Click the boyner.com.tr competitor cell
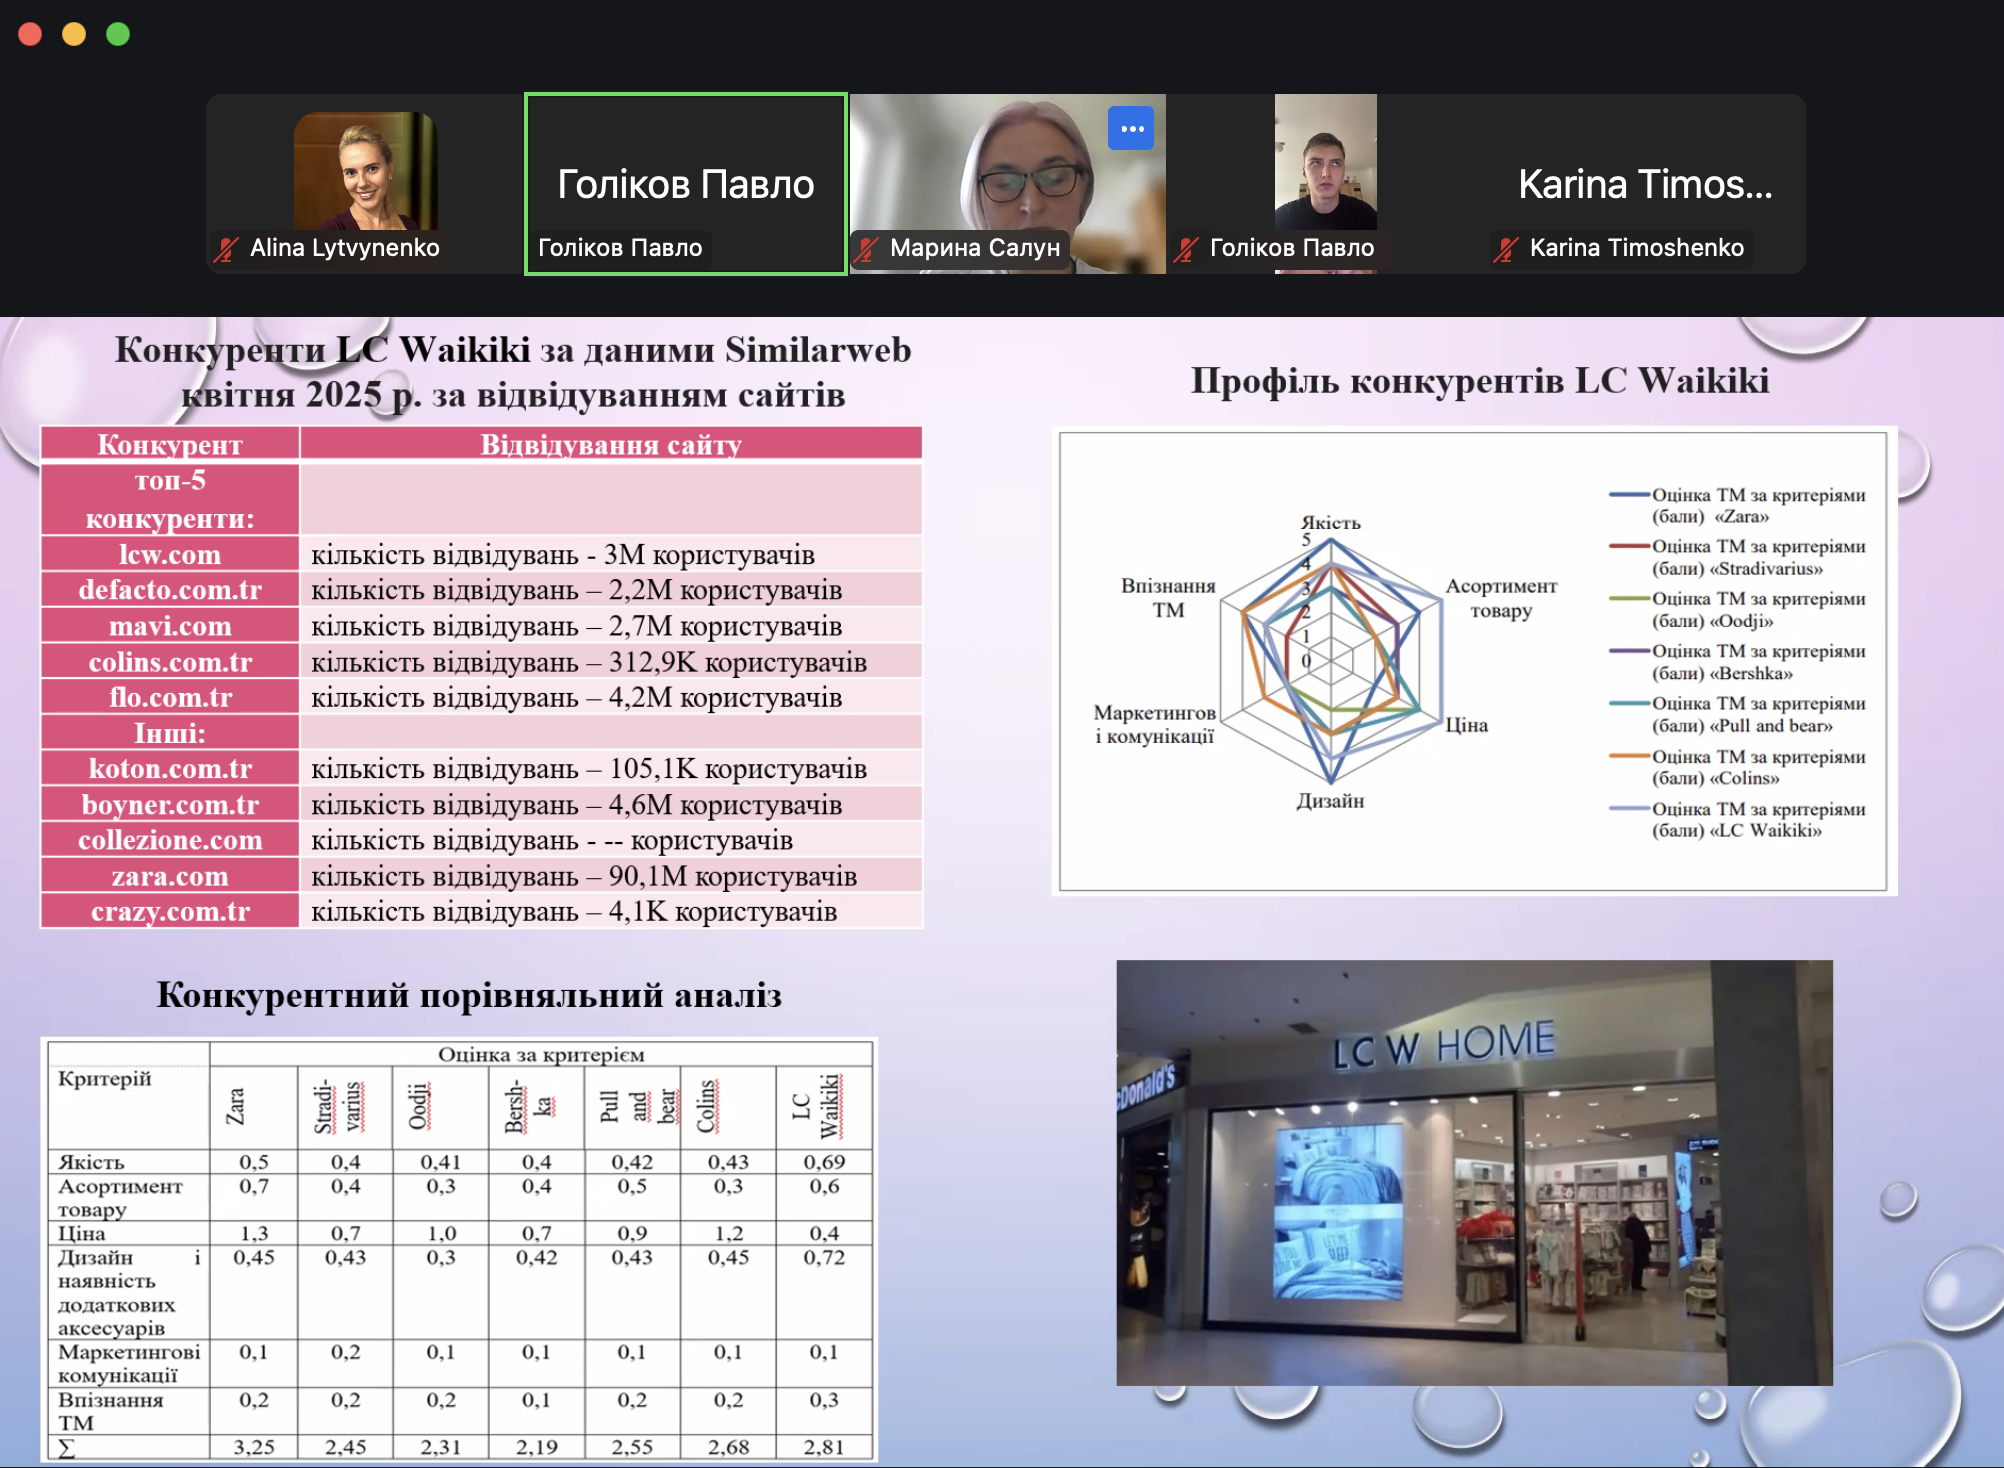Screen dimensions: 2004x1468 point(170,804)
